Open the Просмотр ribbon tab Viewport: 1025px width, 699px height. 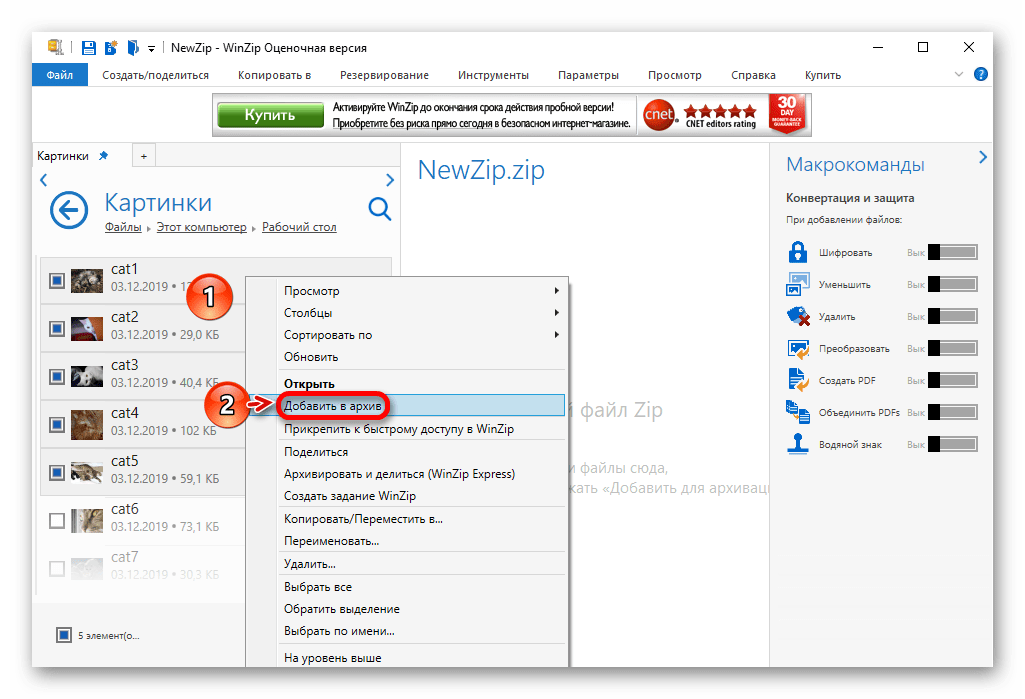pyautogui.click(x=675, y=75)
